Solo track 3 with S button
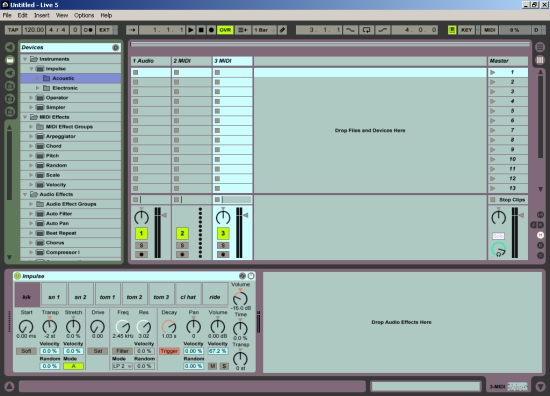The image size is (550, 396). pyautogui.click(x=223, y=245)
